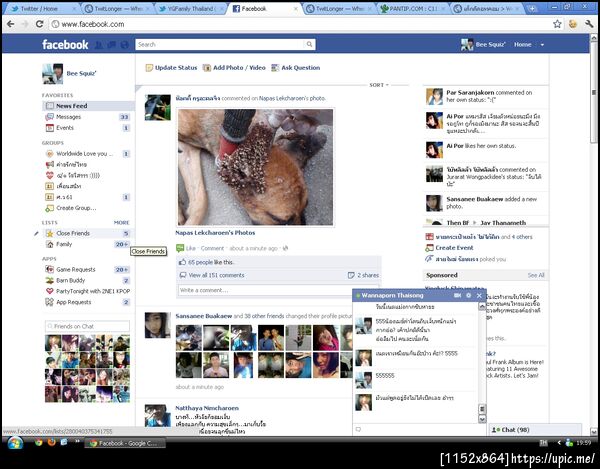Viewport: 600px width, 469px height.
Task: Open chat options gear in Wannaporn chat
Action: (x=468, y=295)
